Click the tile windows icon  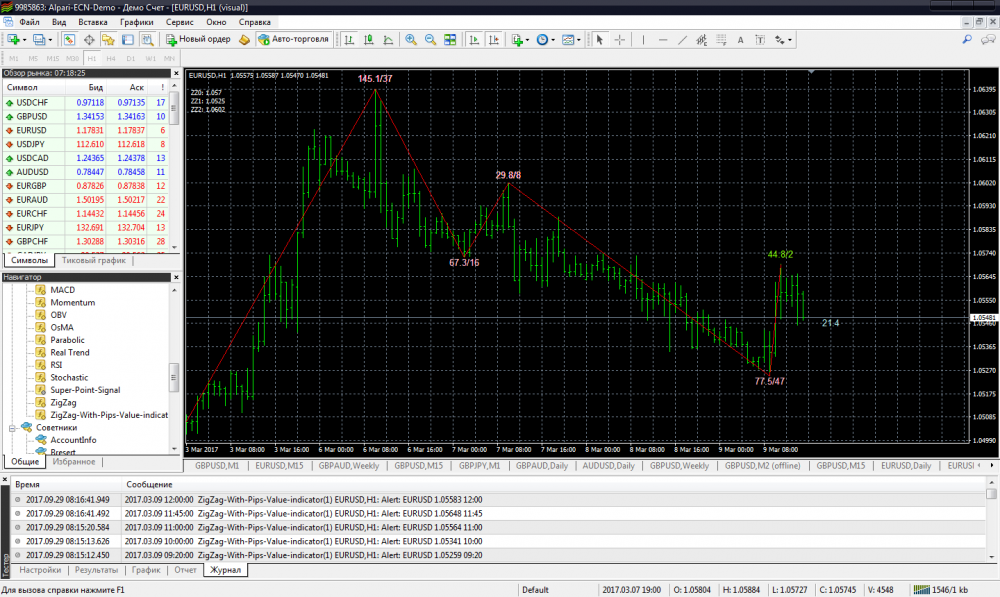450,40
